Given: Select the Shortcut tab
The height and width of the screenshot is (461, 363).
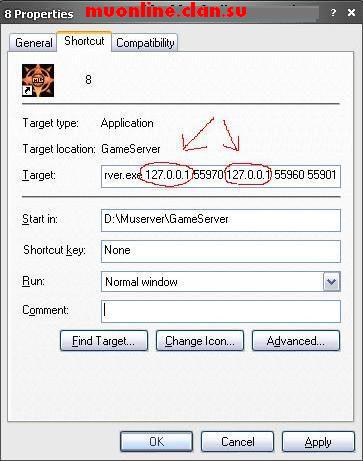Looking at the screenshot, I should coord(84,41).
